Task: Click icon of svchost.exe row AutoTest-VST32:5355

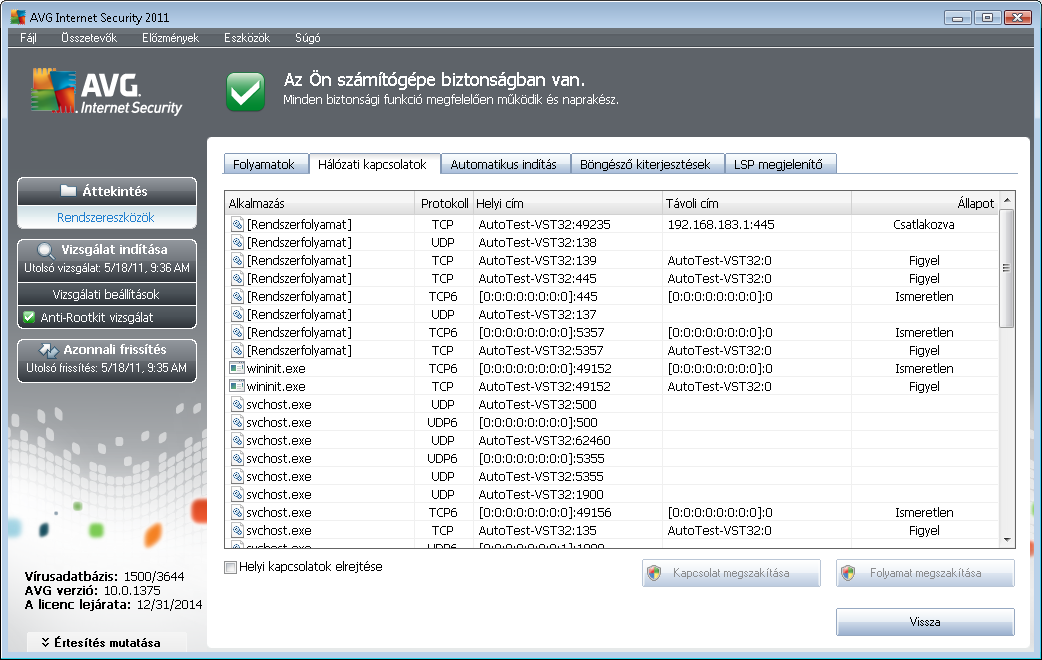Action: coord(237,476)
